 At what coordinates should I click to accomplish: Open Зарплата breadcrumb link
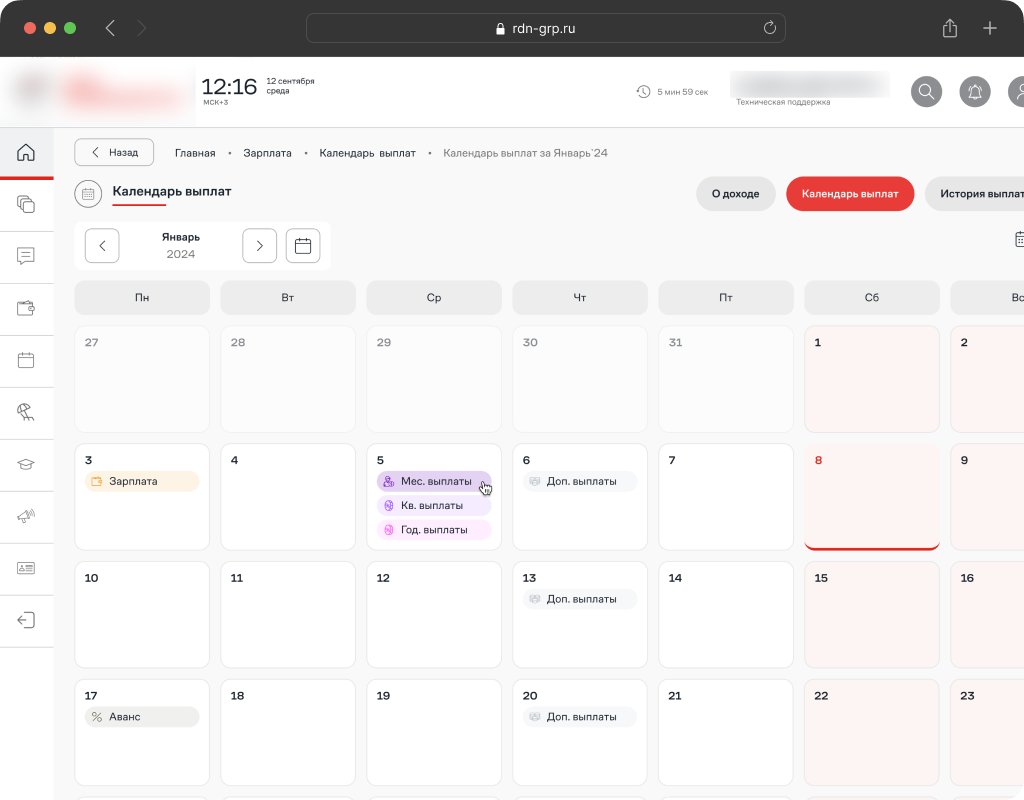[267, 153]
